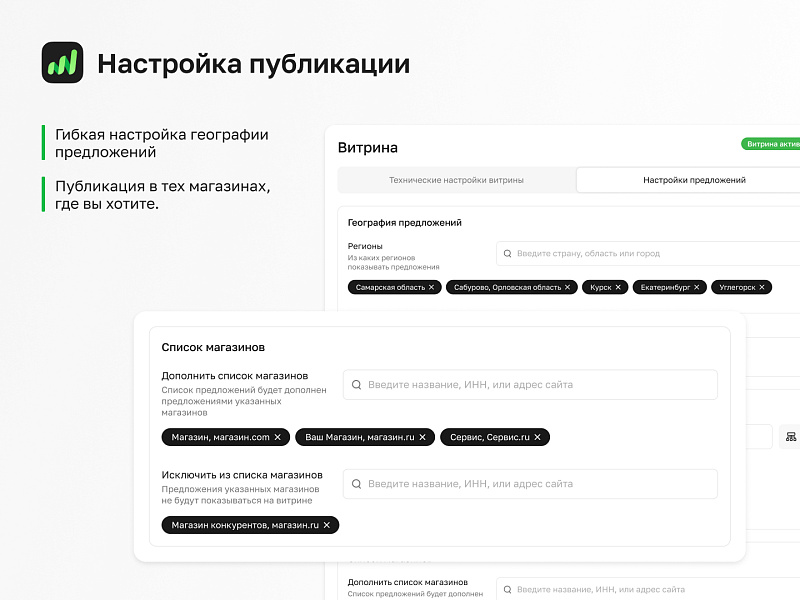Screen dimensions: 800x600
Task: Click the magnifier icon in the Исключить field
Action: pos(356,484)
